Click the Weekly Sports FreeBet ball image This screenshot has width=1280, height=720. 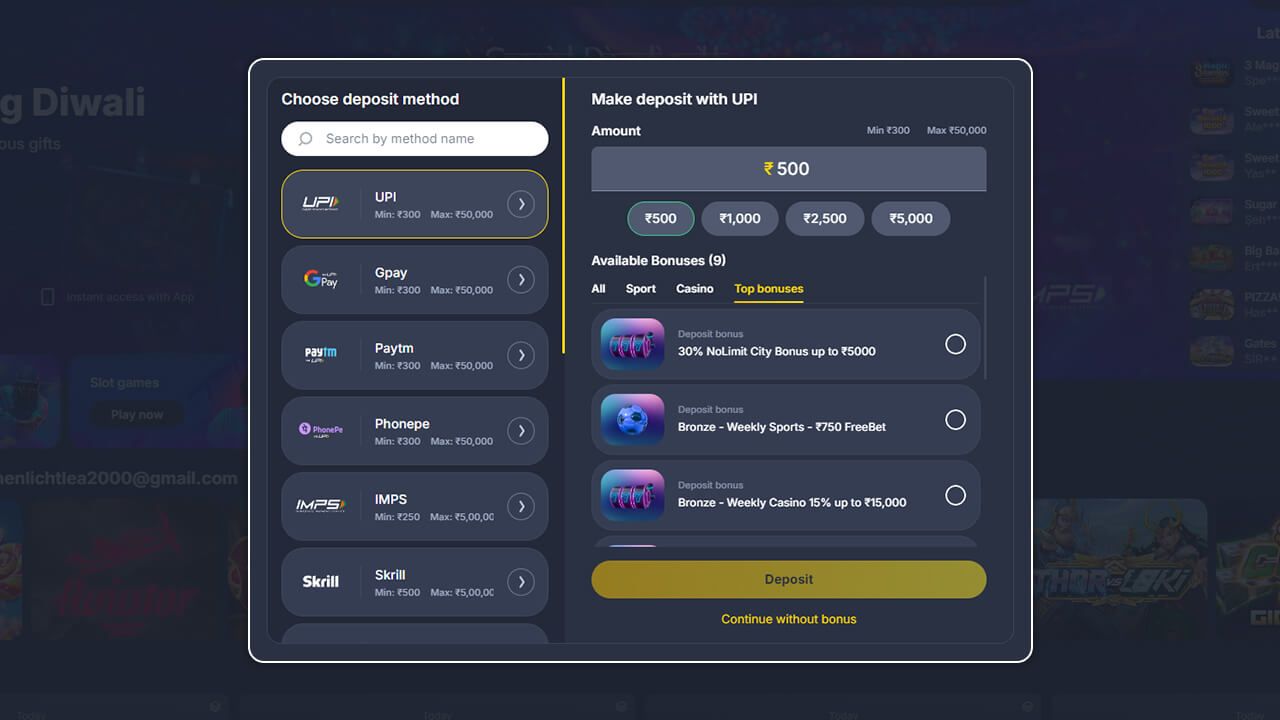(633, 419)
